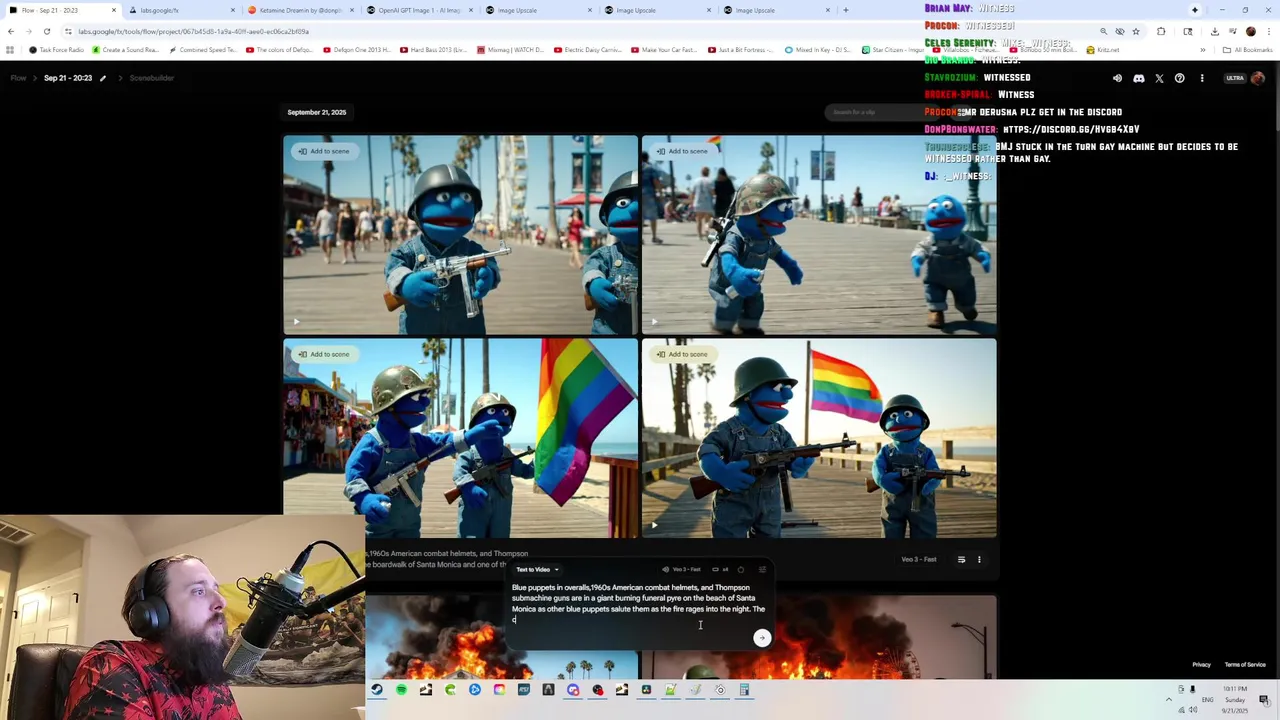Open the help question-mark icon

pos(1180,78)
